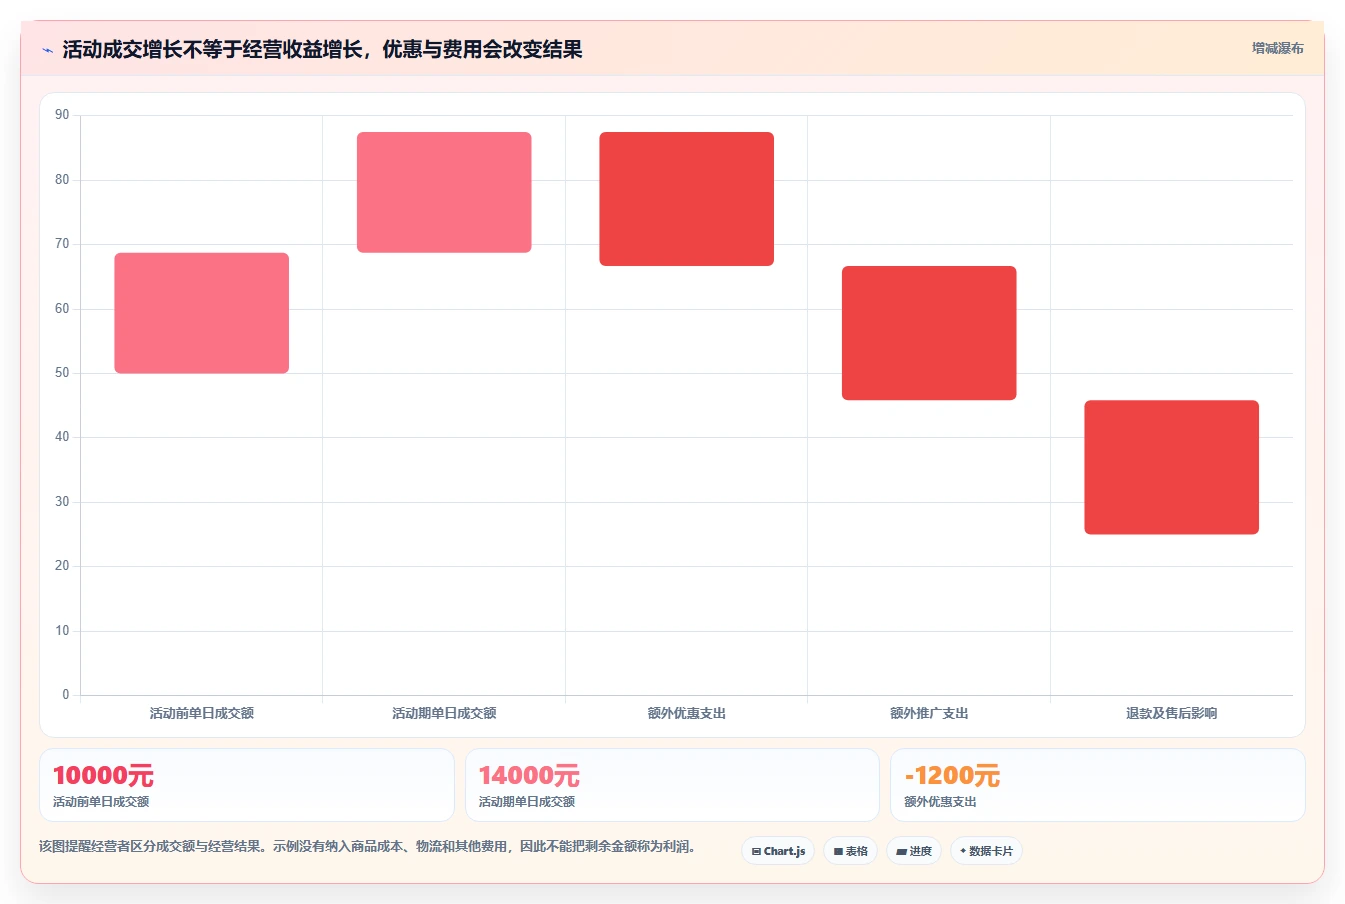The image size is (1345, 904).
Task: Click axis label 额外优惠支出 under the chart
Action: (x=687, y=713)
